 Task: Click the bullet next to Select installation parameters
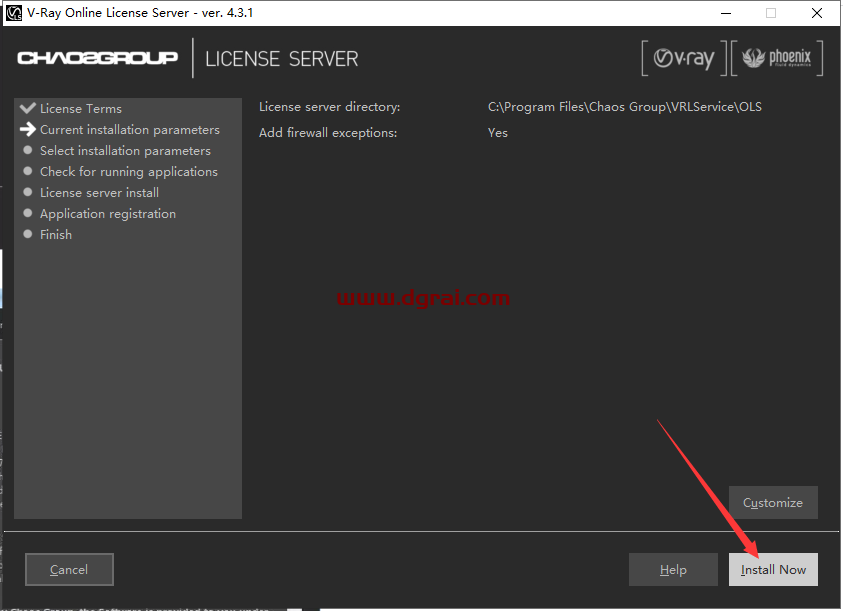pos(29,151)
